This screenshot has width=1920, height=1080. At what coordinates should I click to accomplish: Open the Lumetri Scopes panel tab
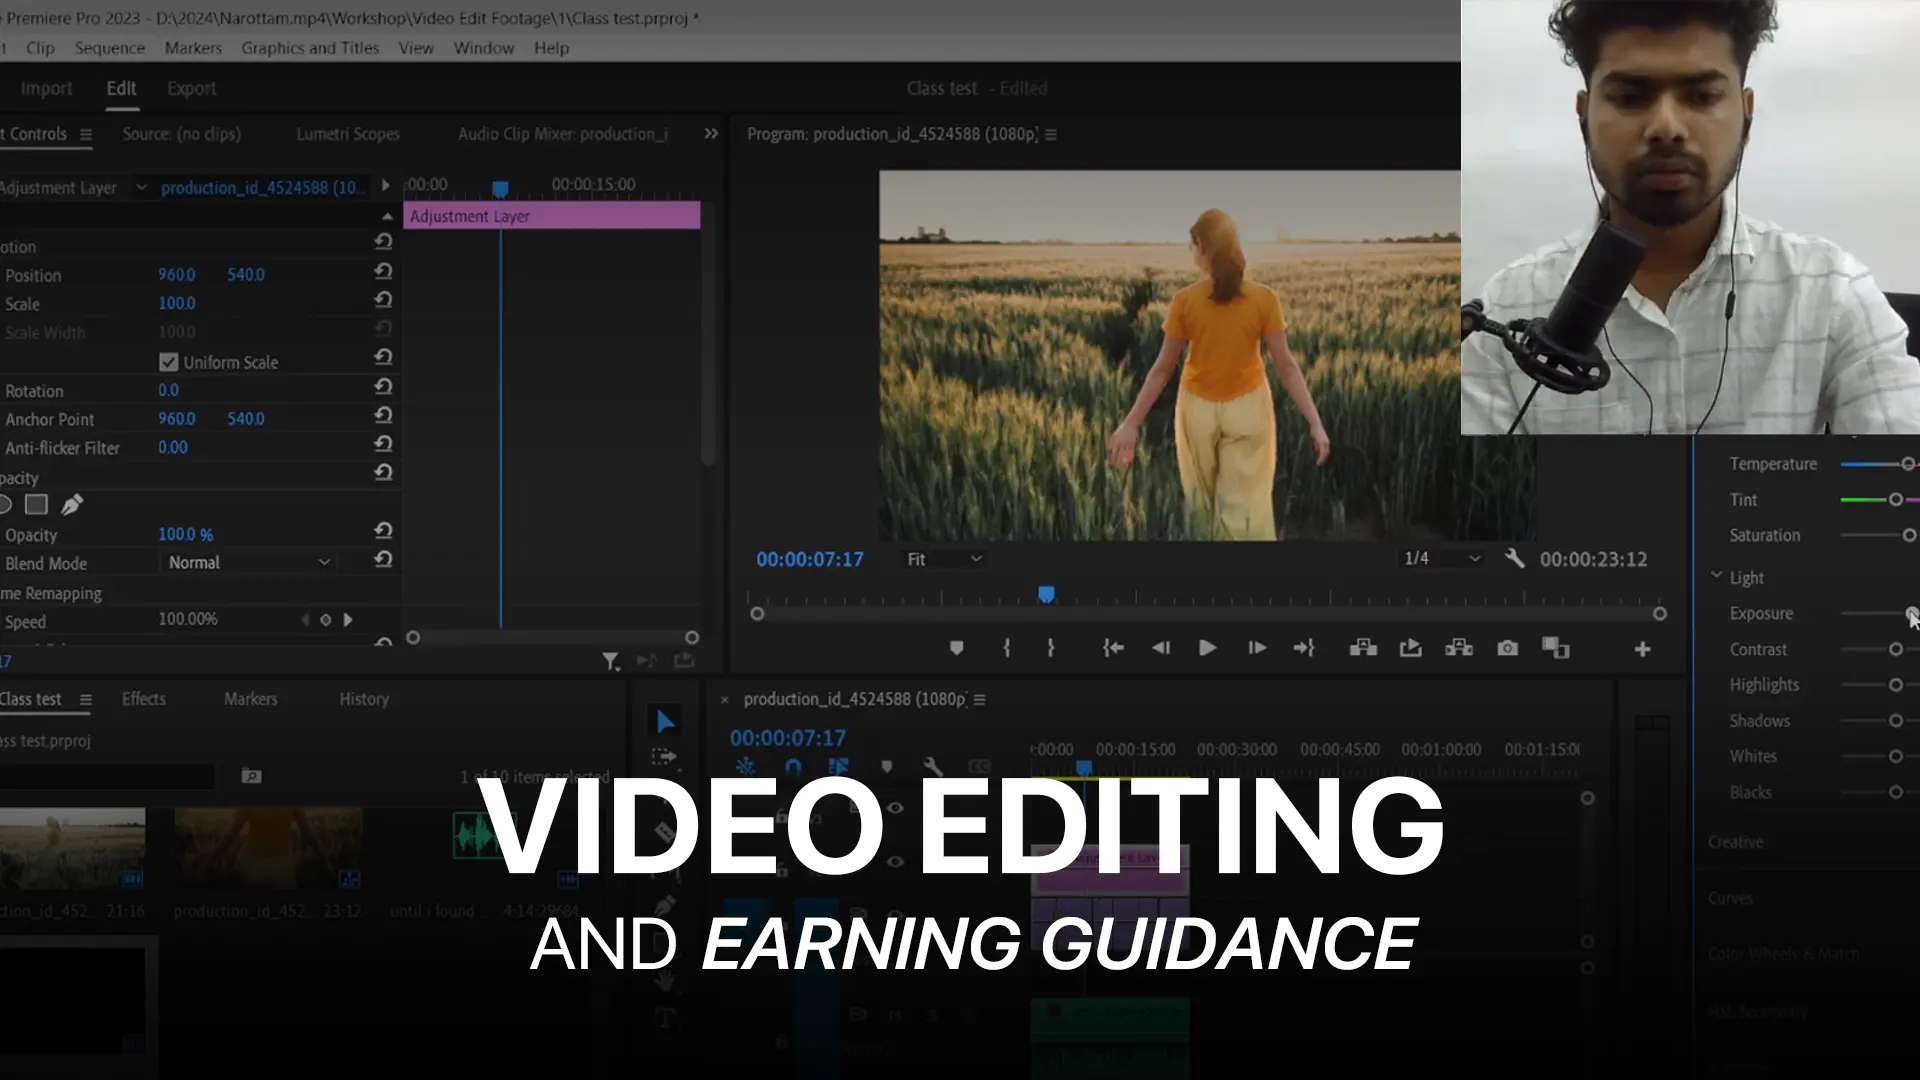348,134
